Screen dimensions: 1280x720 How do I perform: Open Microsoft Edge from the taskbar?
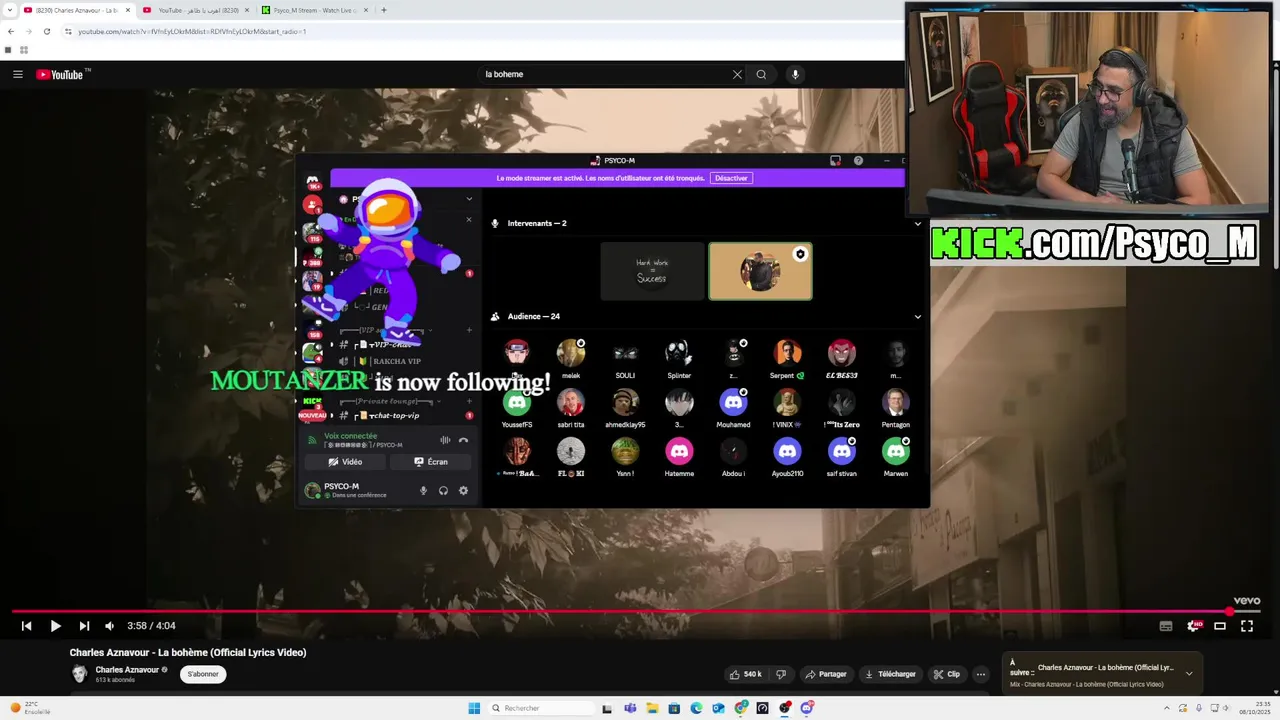click(696, 708)
